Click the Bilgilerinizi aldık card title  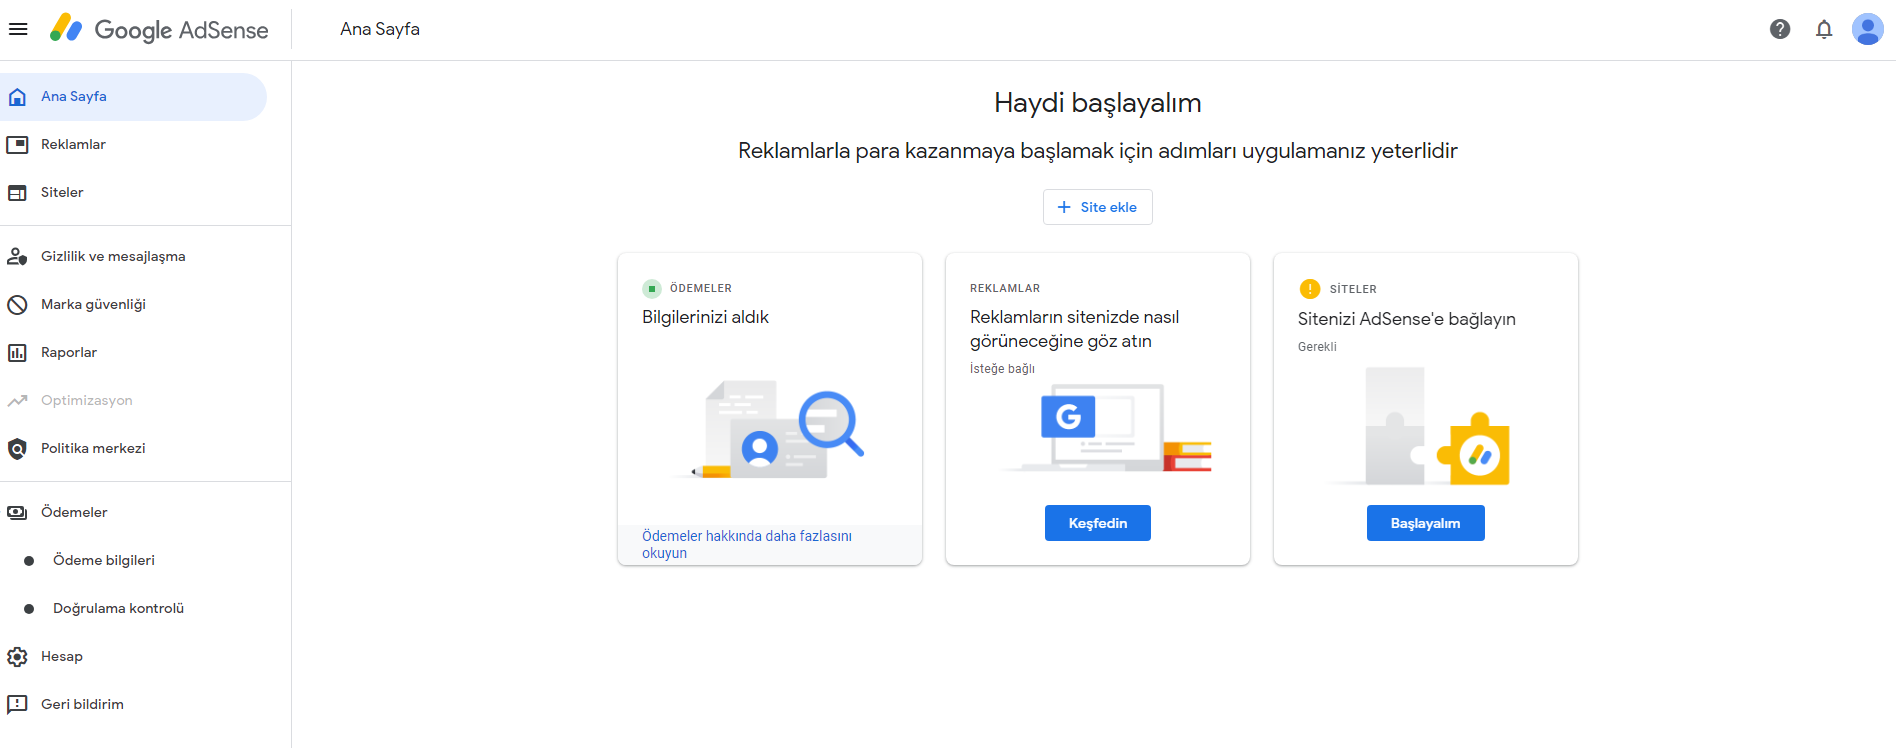tap(705, 317)
